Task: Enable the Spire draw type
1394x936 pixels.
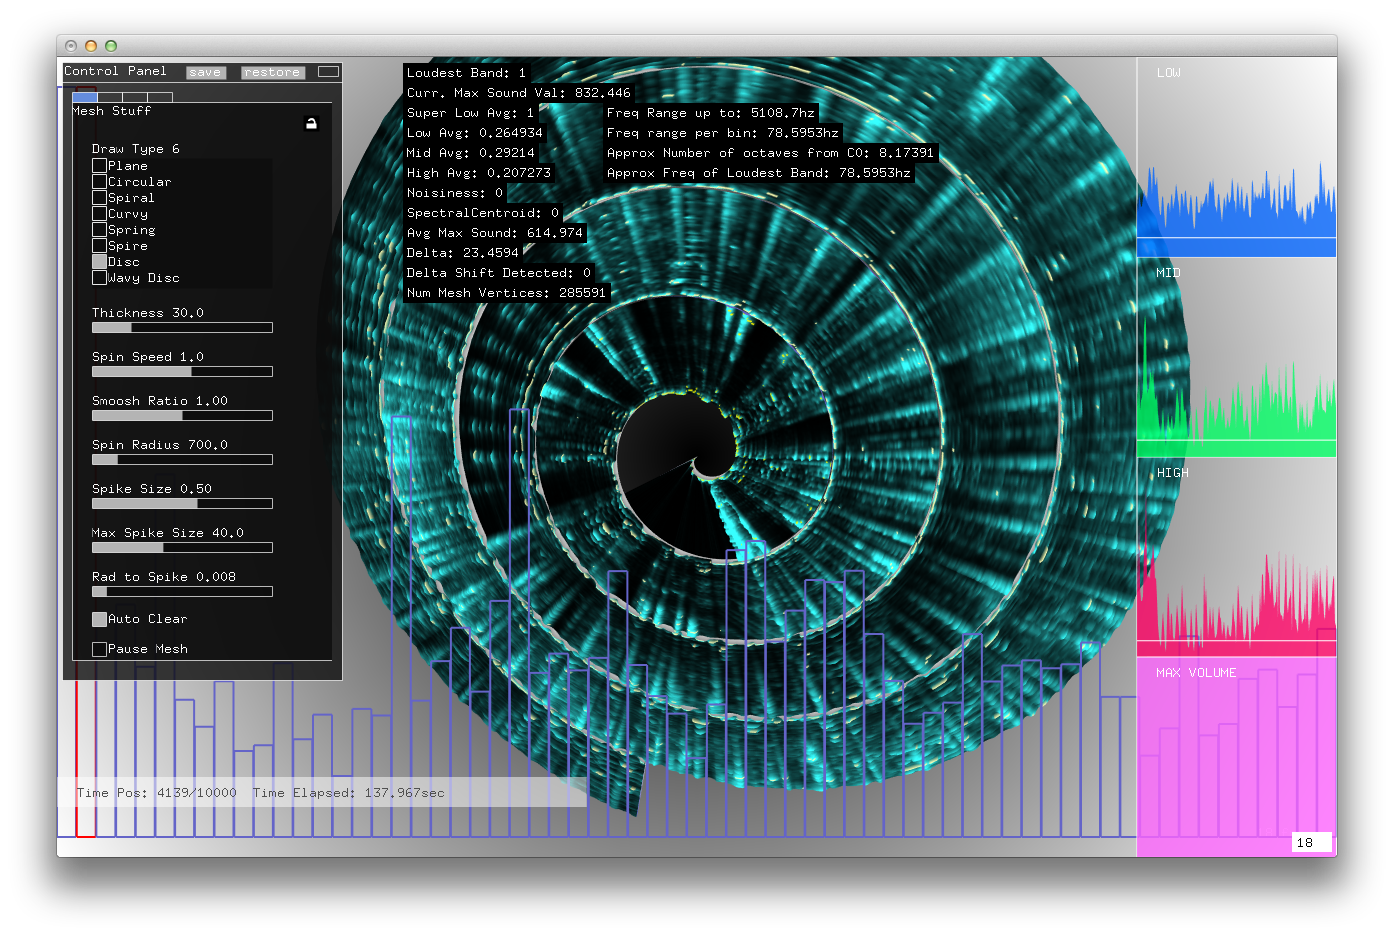Action: pos(99,246)
